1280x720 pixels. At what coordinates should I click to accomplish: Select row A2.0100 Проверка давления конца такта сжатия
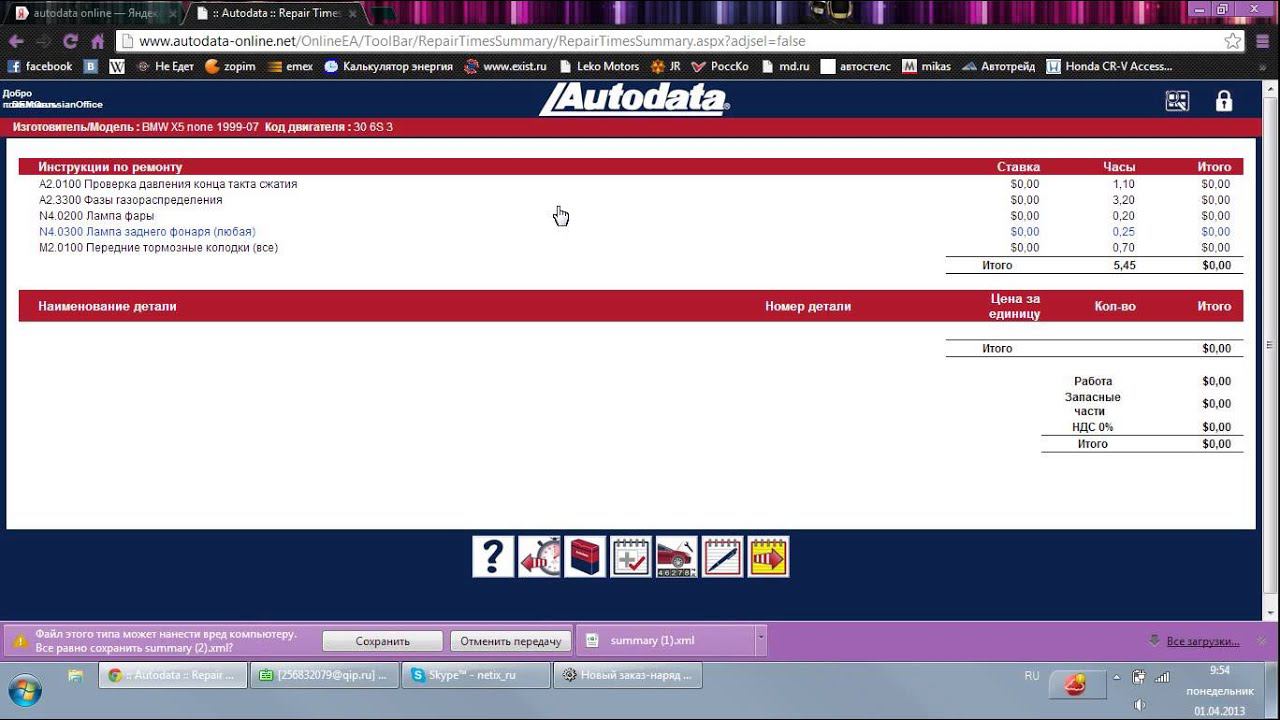pyautogui.click(x=168, y=184)
